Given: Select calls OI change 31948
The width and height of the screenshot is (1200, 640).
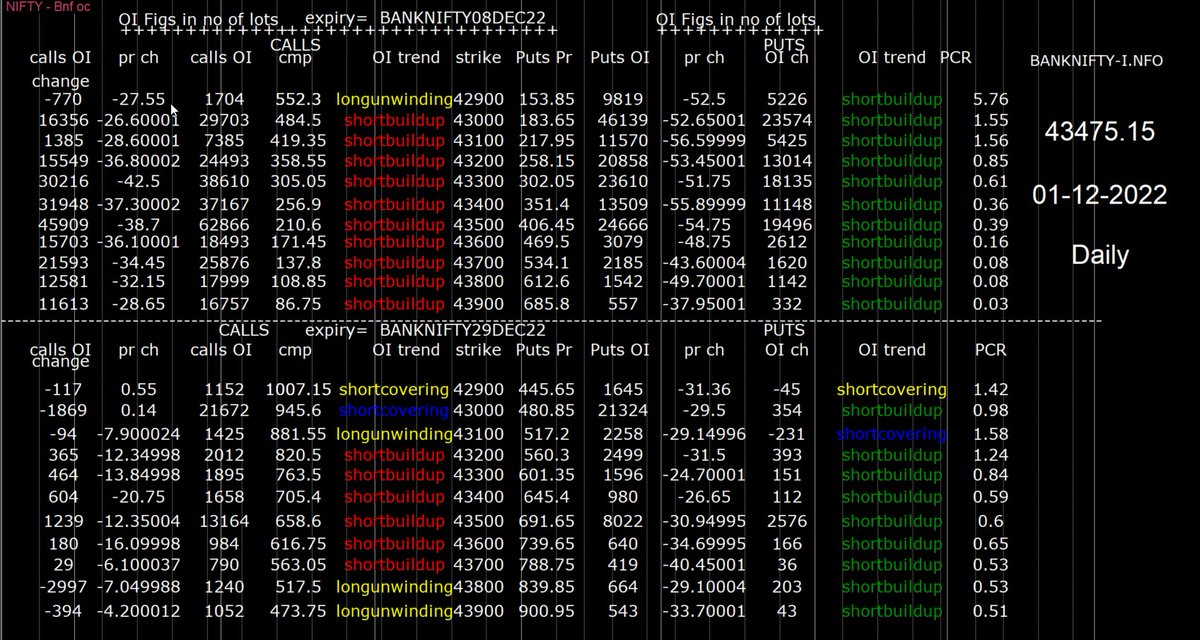Looking at the screenshot, I should [65, 204].
